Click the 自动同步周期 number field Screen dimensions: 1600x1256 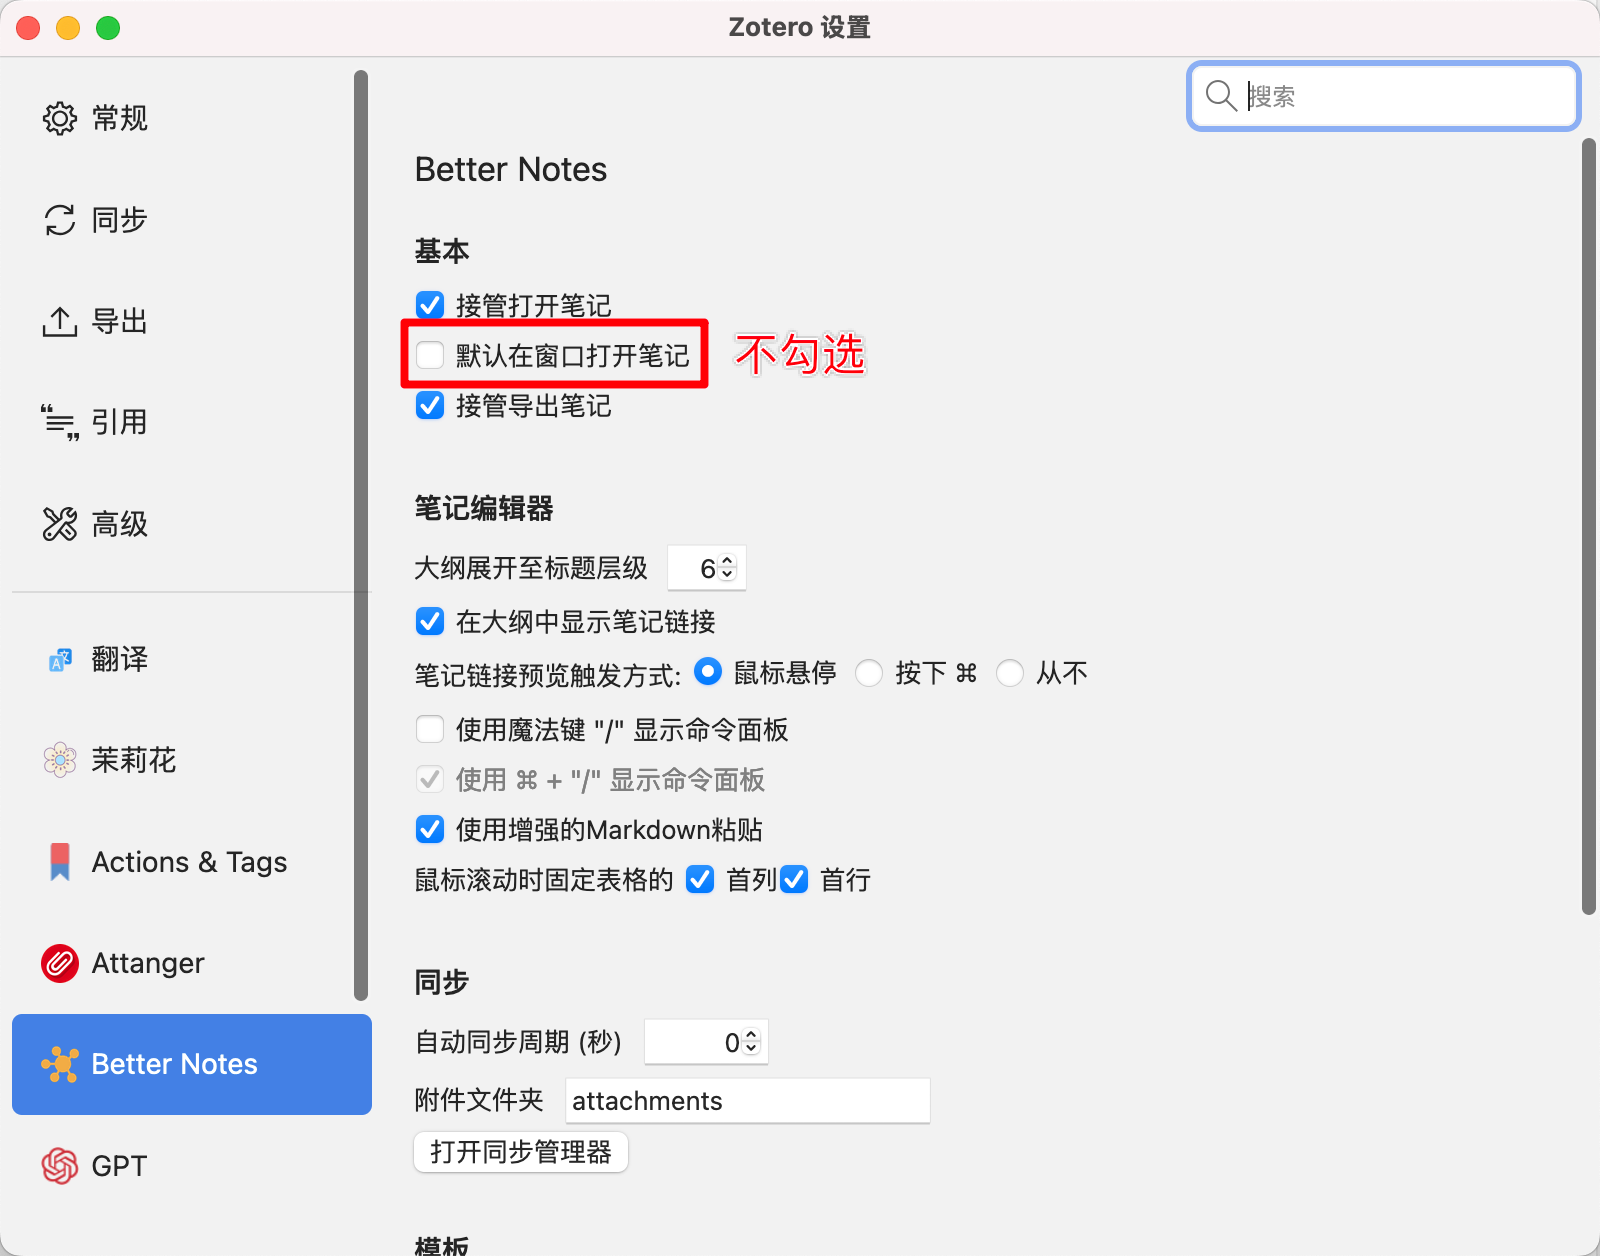pos(706,1042)
